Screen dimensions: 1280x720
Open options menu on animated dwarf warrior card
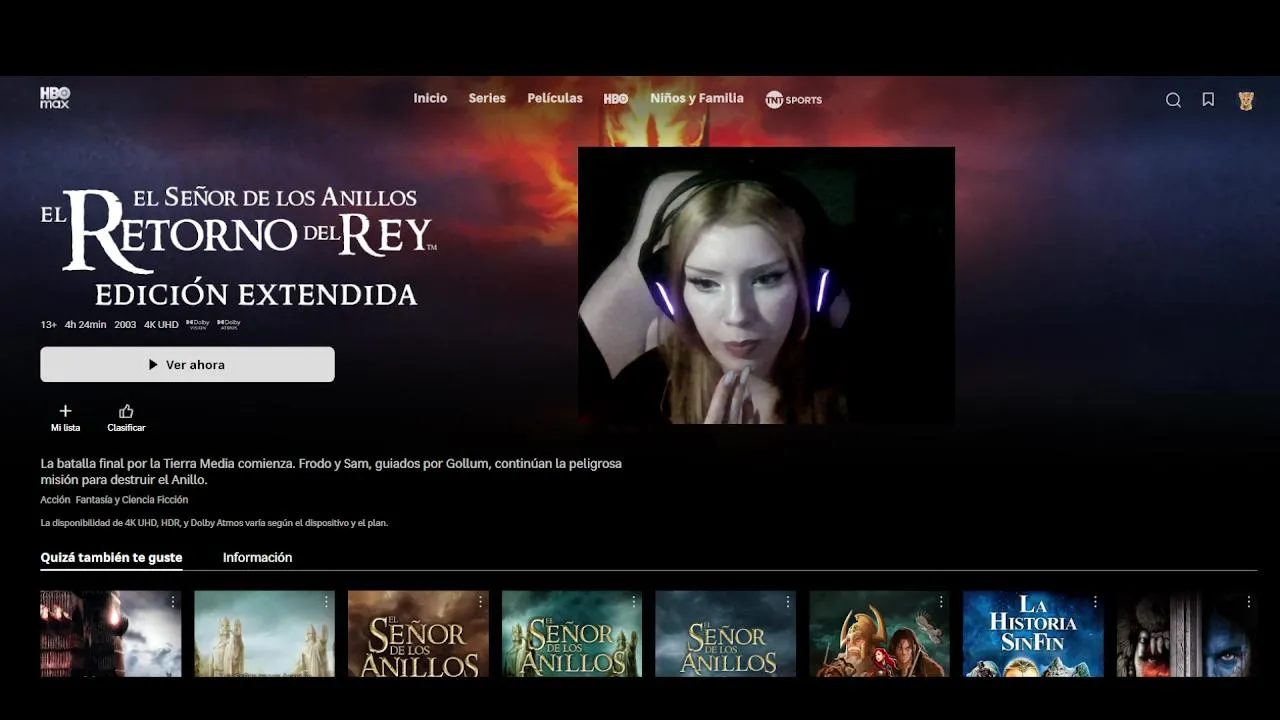point(941,602)
